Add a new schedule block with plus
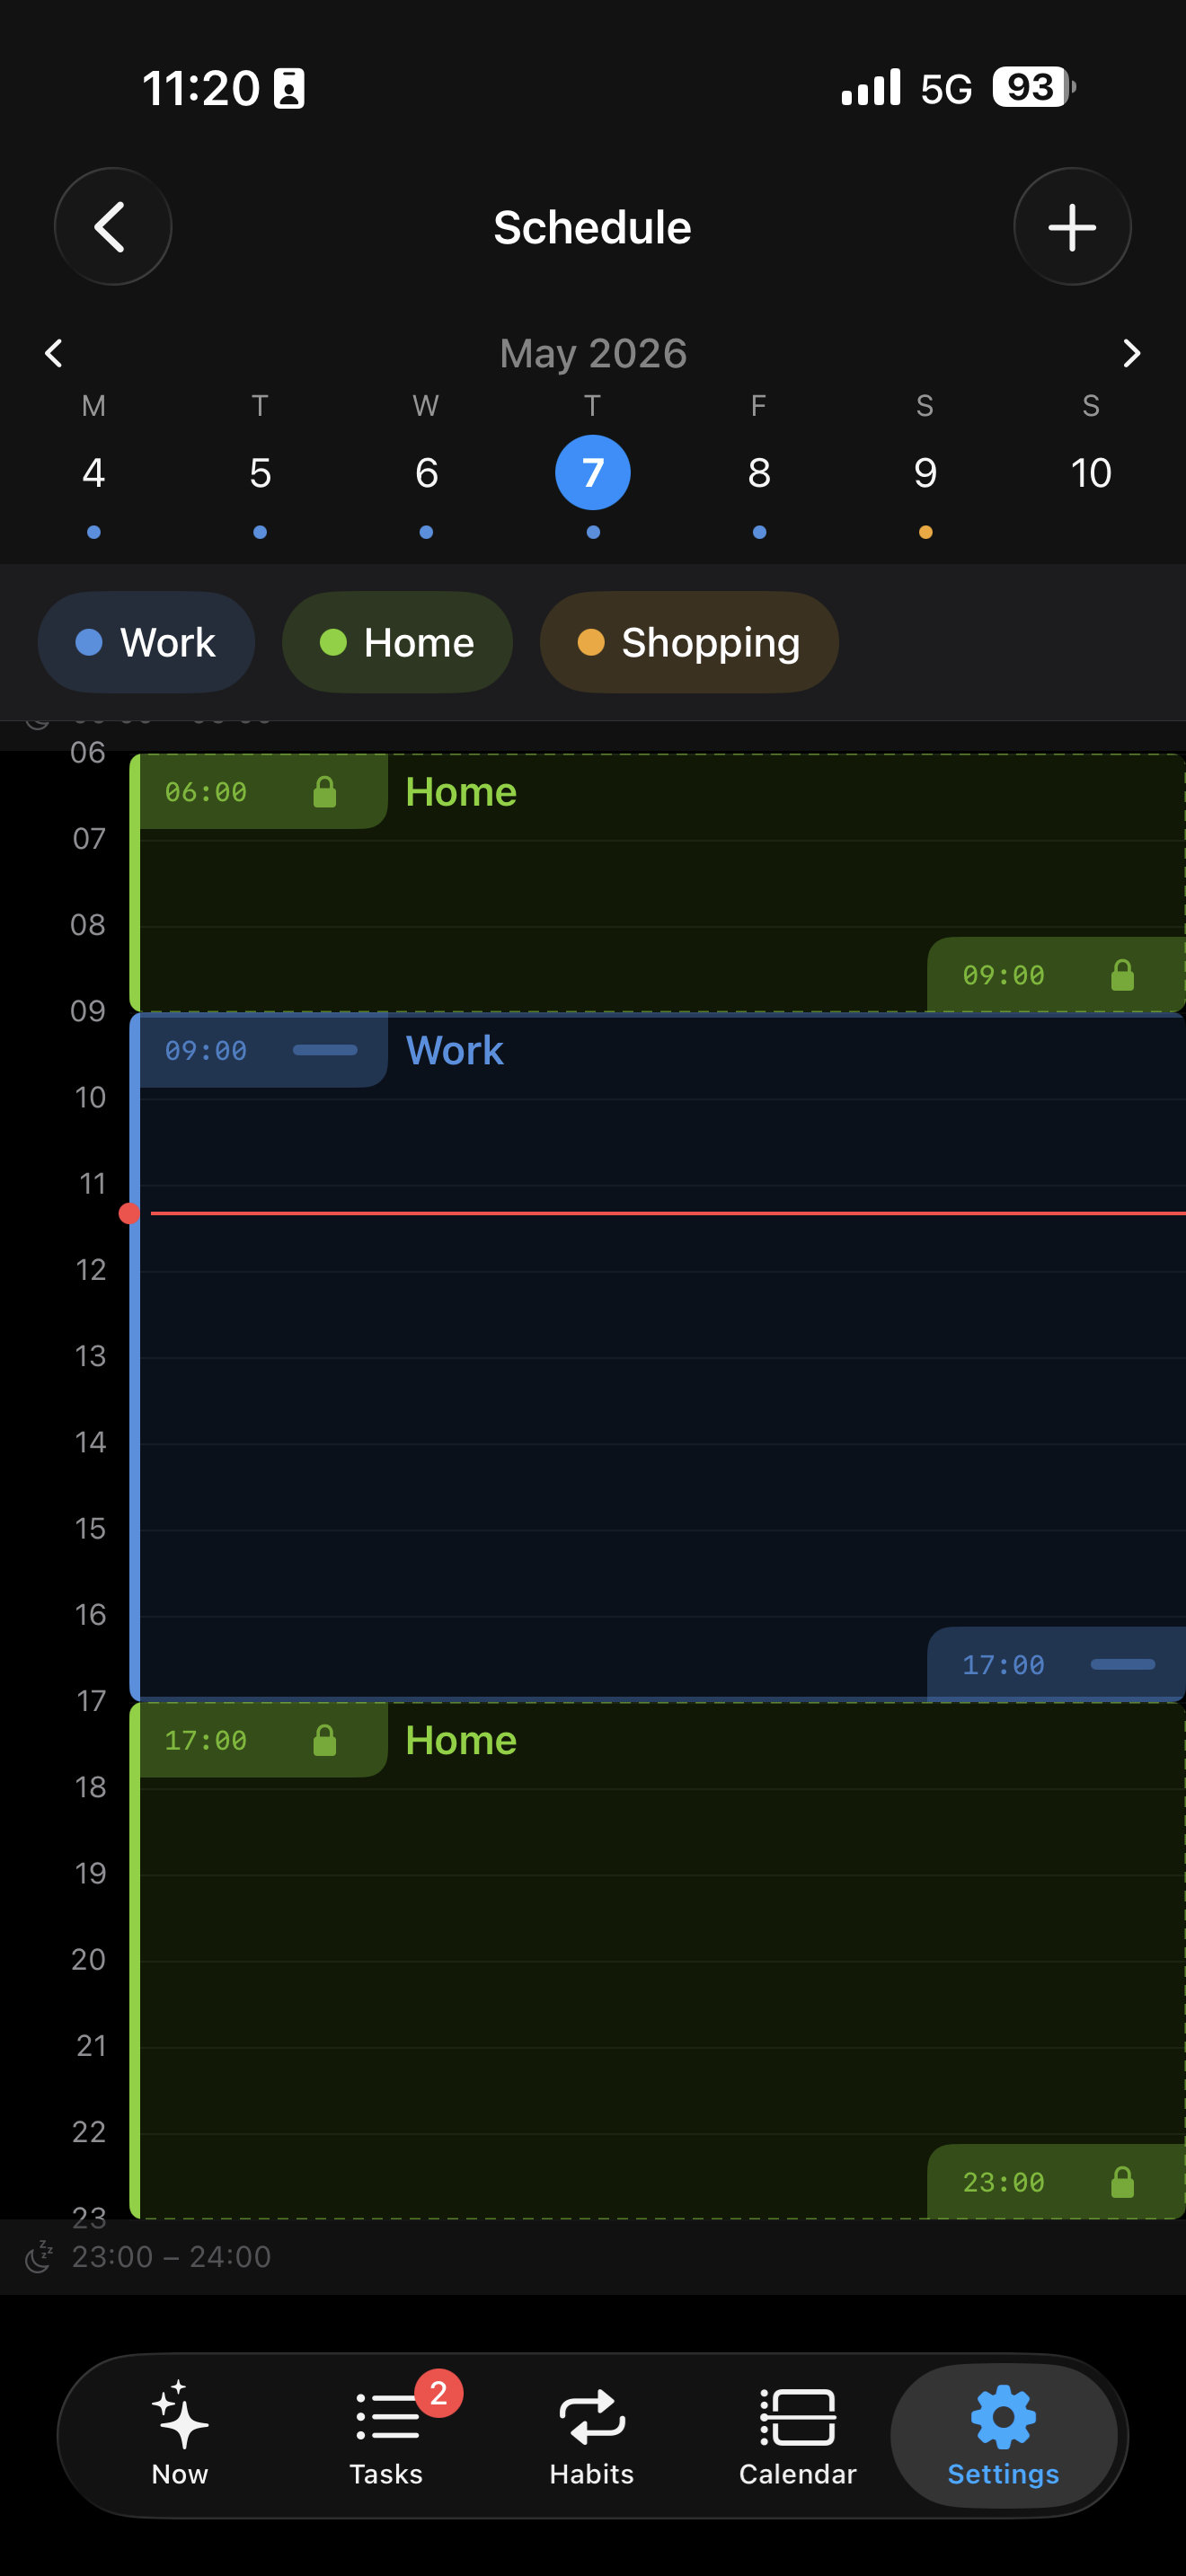The height and width of the screenshot is (2576, 1186). tap(1072, 227)
